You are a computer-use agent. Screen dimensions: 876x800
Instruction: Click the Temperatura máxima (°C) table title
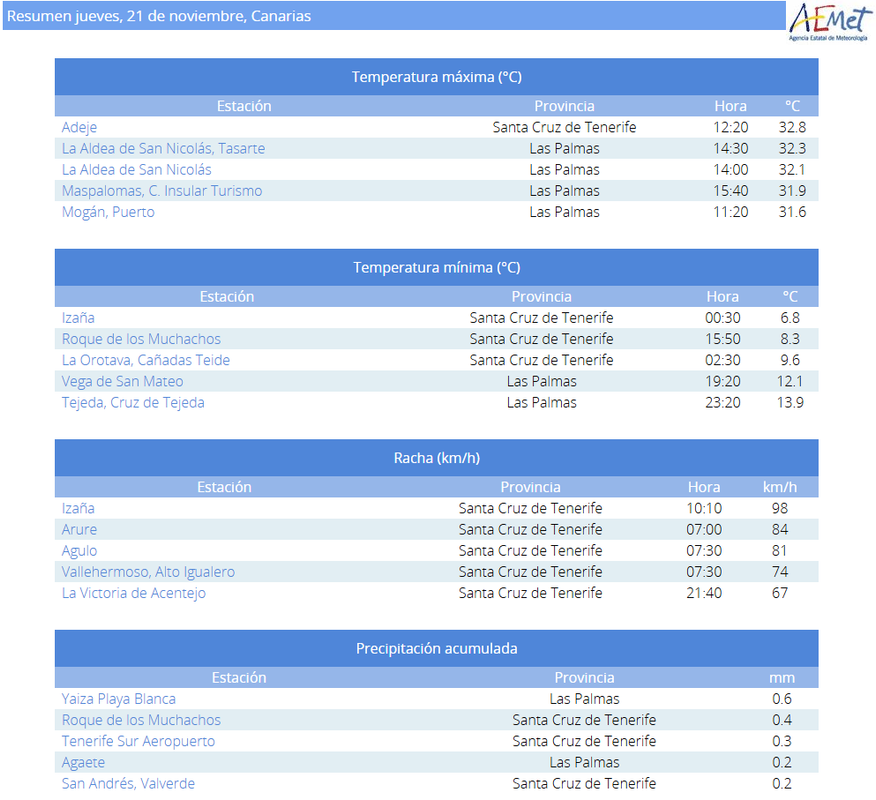point(436,77)
